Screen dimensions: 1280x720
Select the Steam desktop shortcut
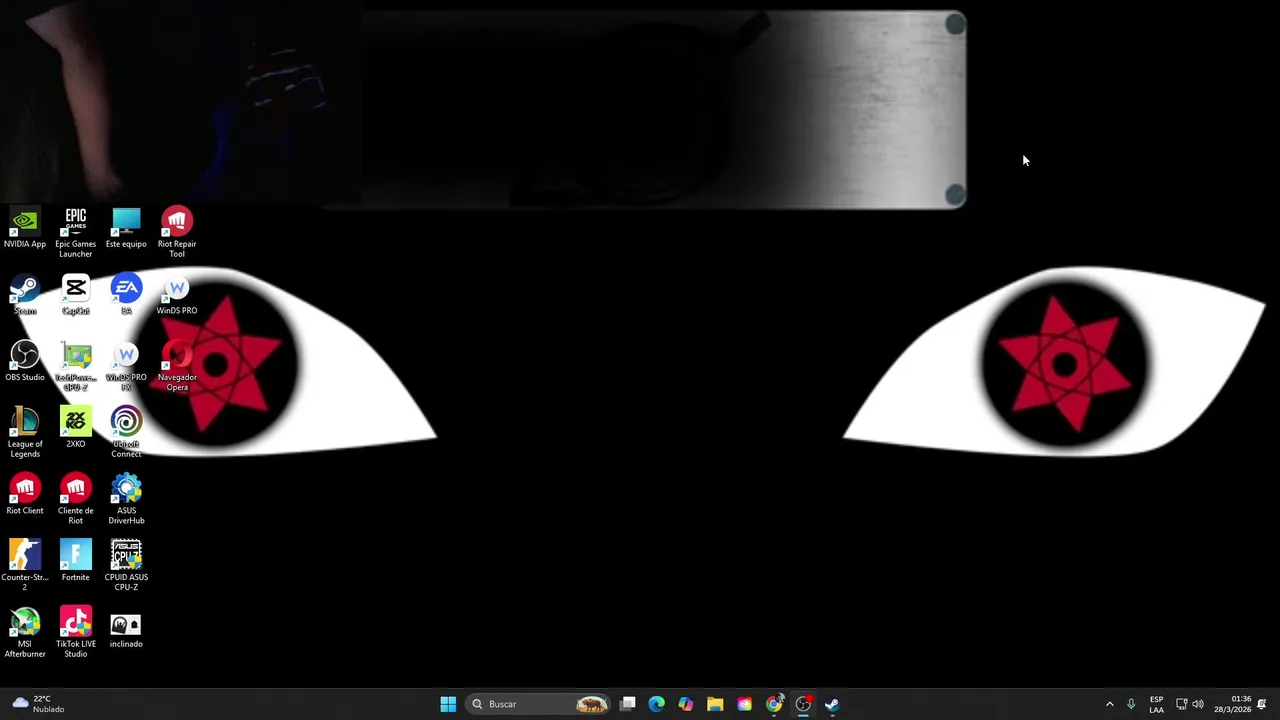(25, 295)
